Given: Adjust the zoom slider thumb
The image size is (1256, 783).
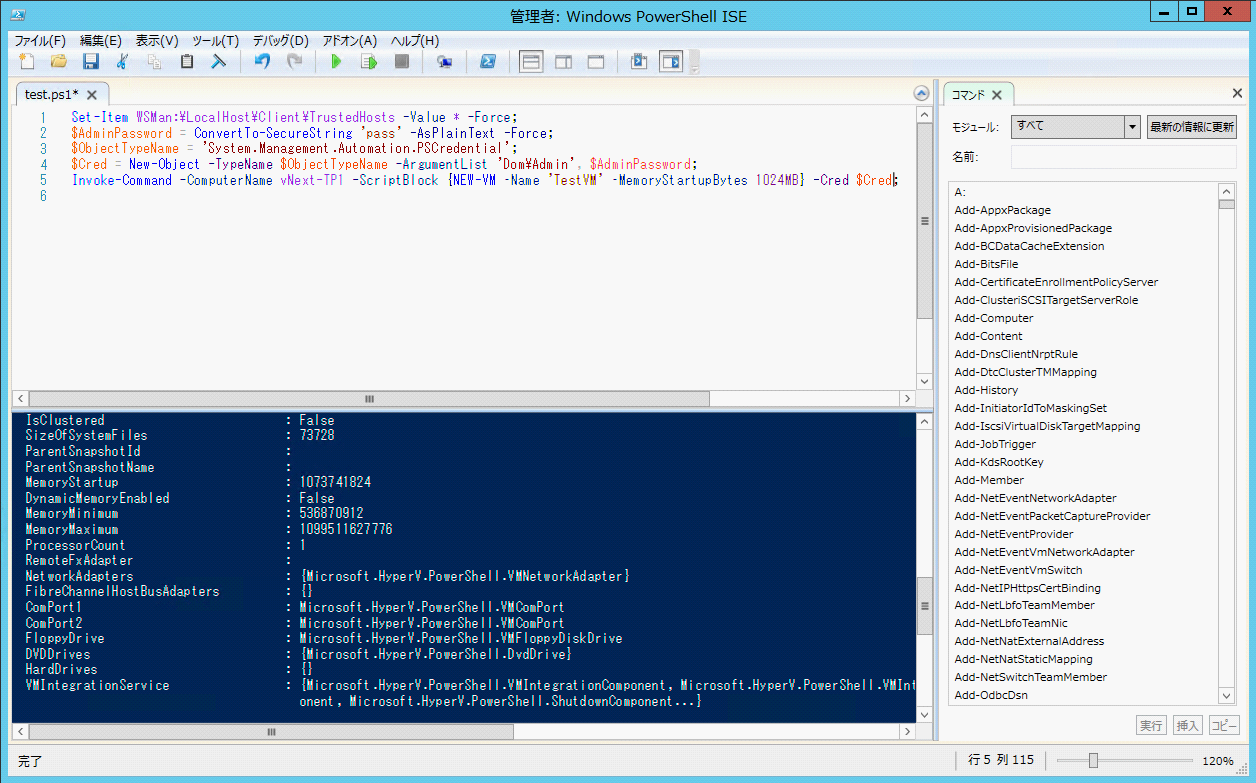Looking at the screenshot, I should tap(1093, 760).
